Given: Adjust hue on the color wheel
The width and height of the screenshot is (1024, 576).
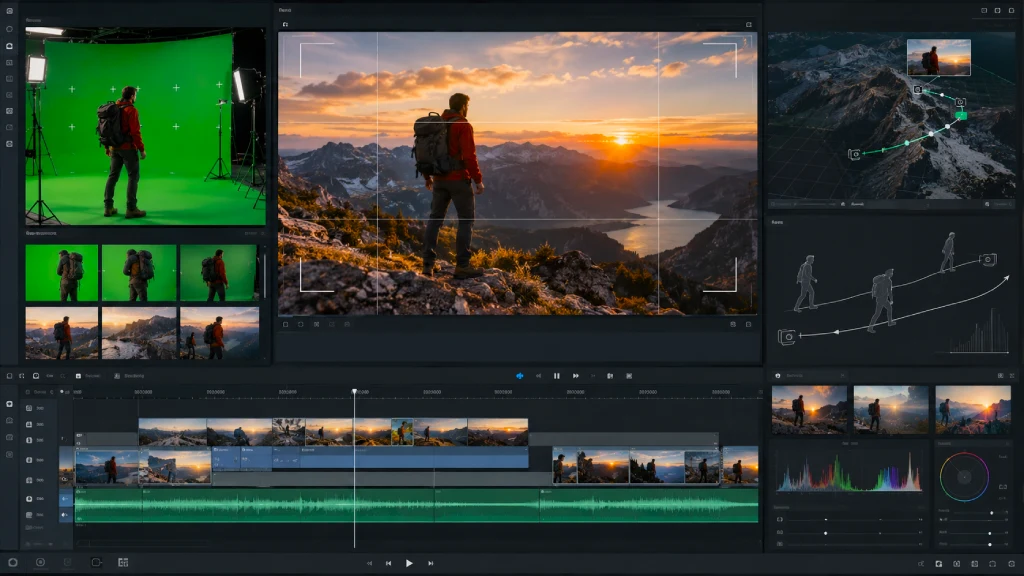Looking at the screenshot, I should (964, 477).
